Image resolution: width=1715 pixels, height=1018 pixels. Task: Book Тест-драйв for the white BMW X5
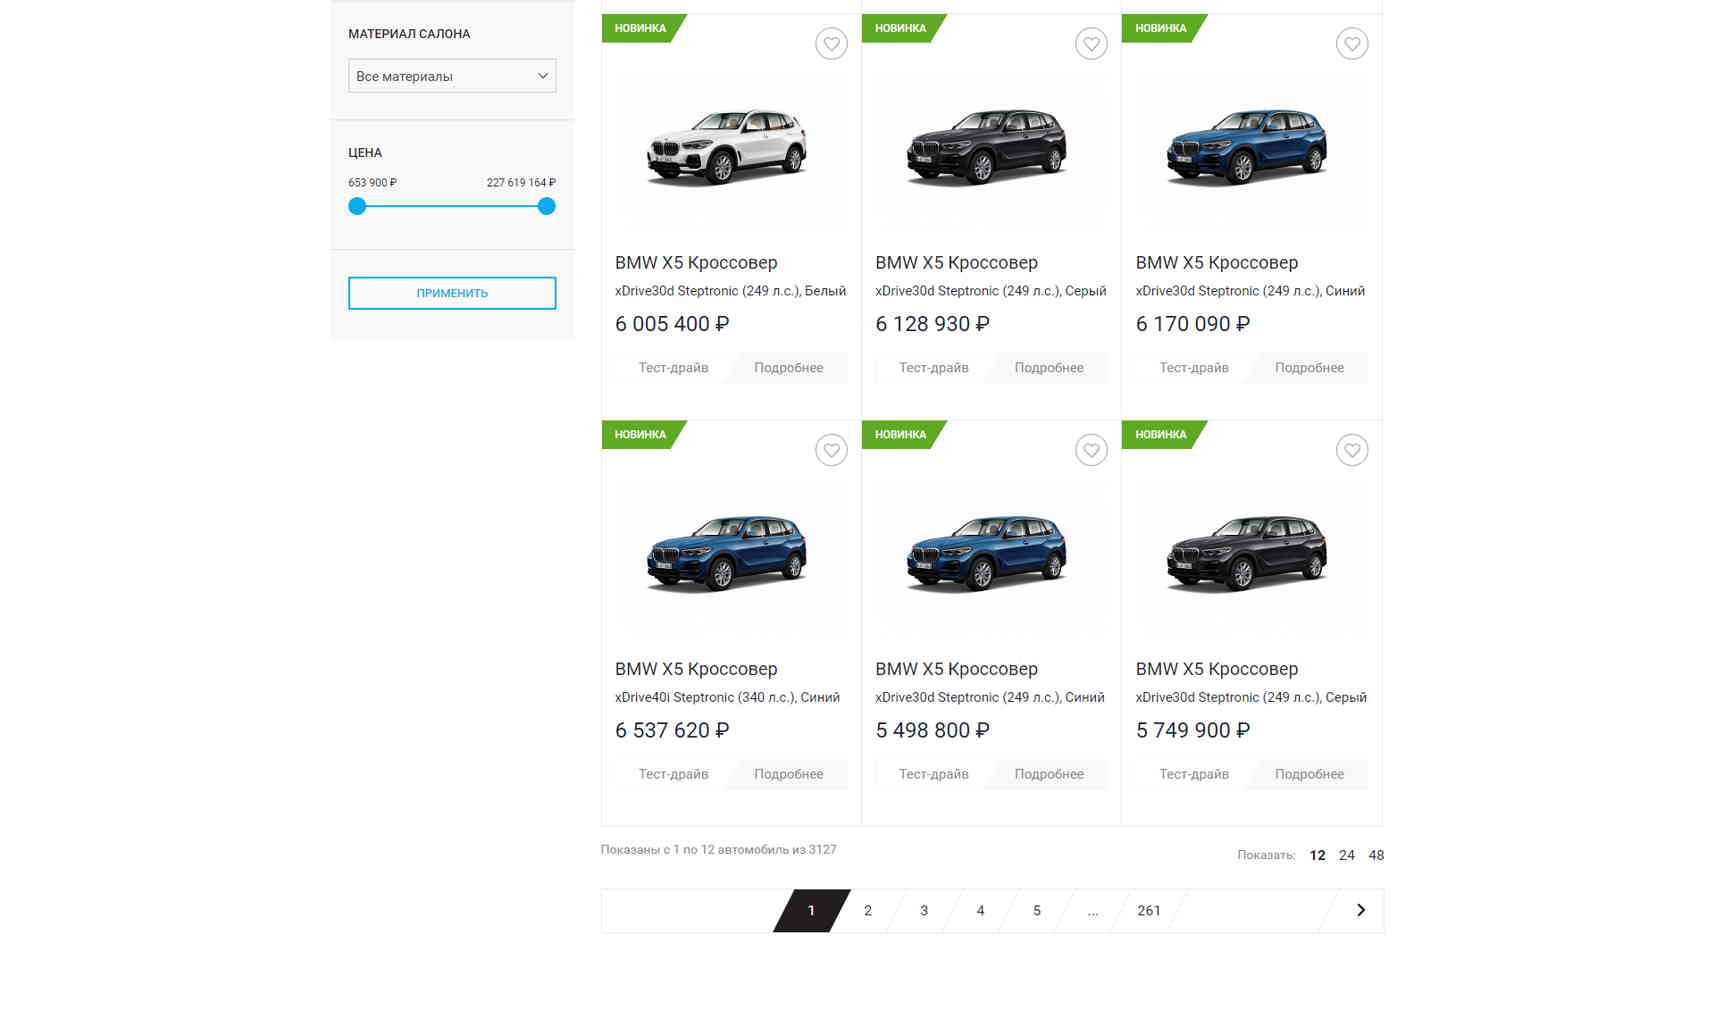(x=673, y=368)
